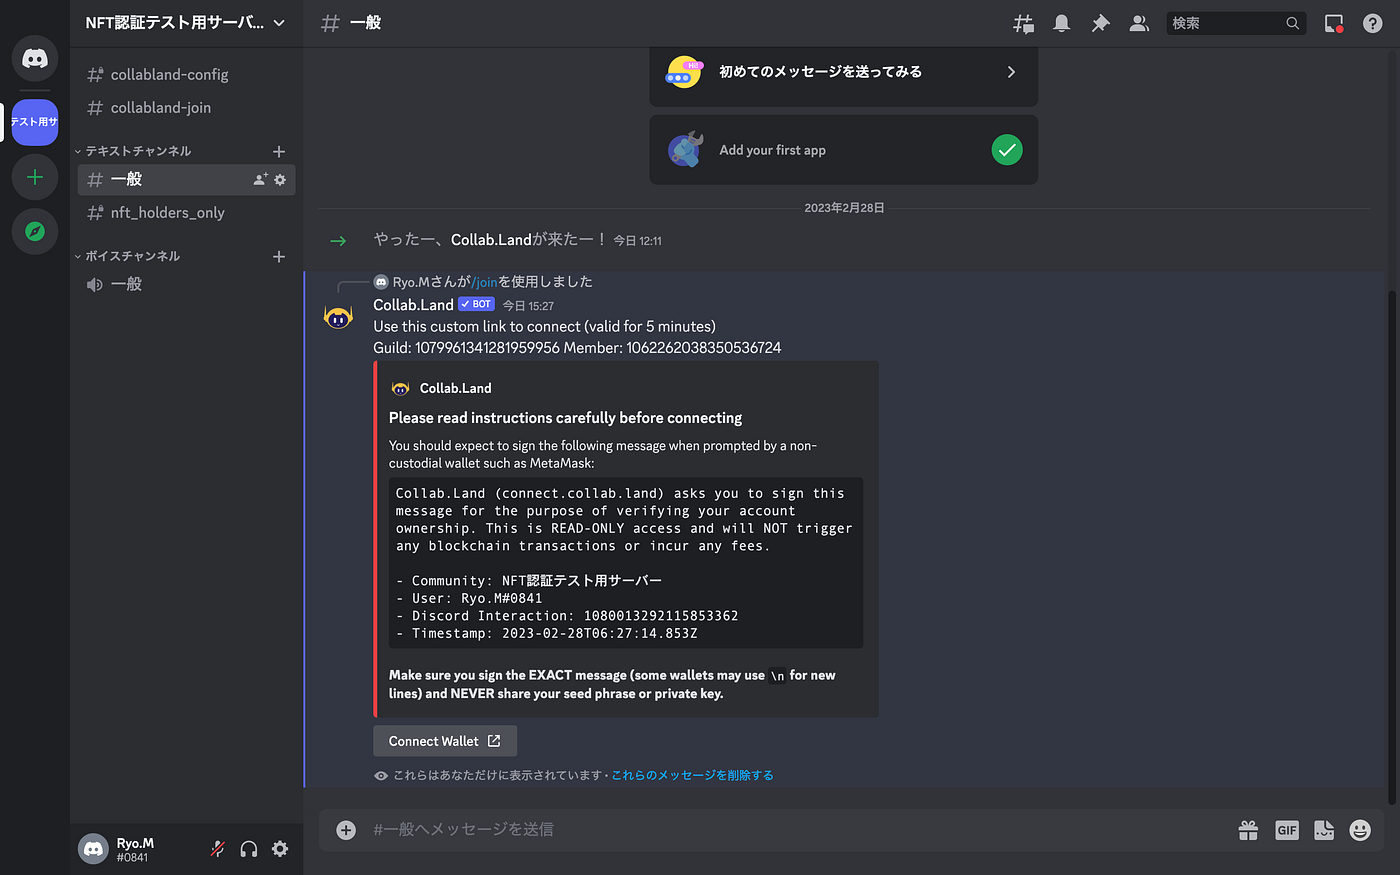This screenshot has width=1400, height=875.
Task: Select the 一般 text channel
Action: point(186,180)
